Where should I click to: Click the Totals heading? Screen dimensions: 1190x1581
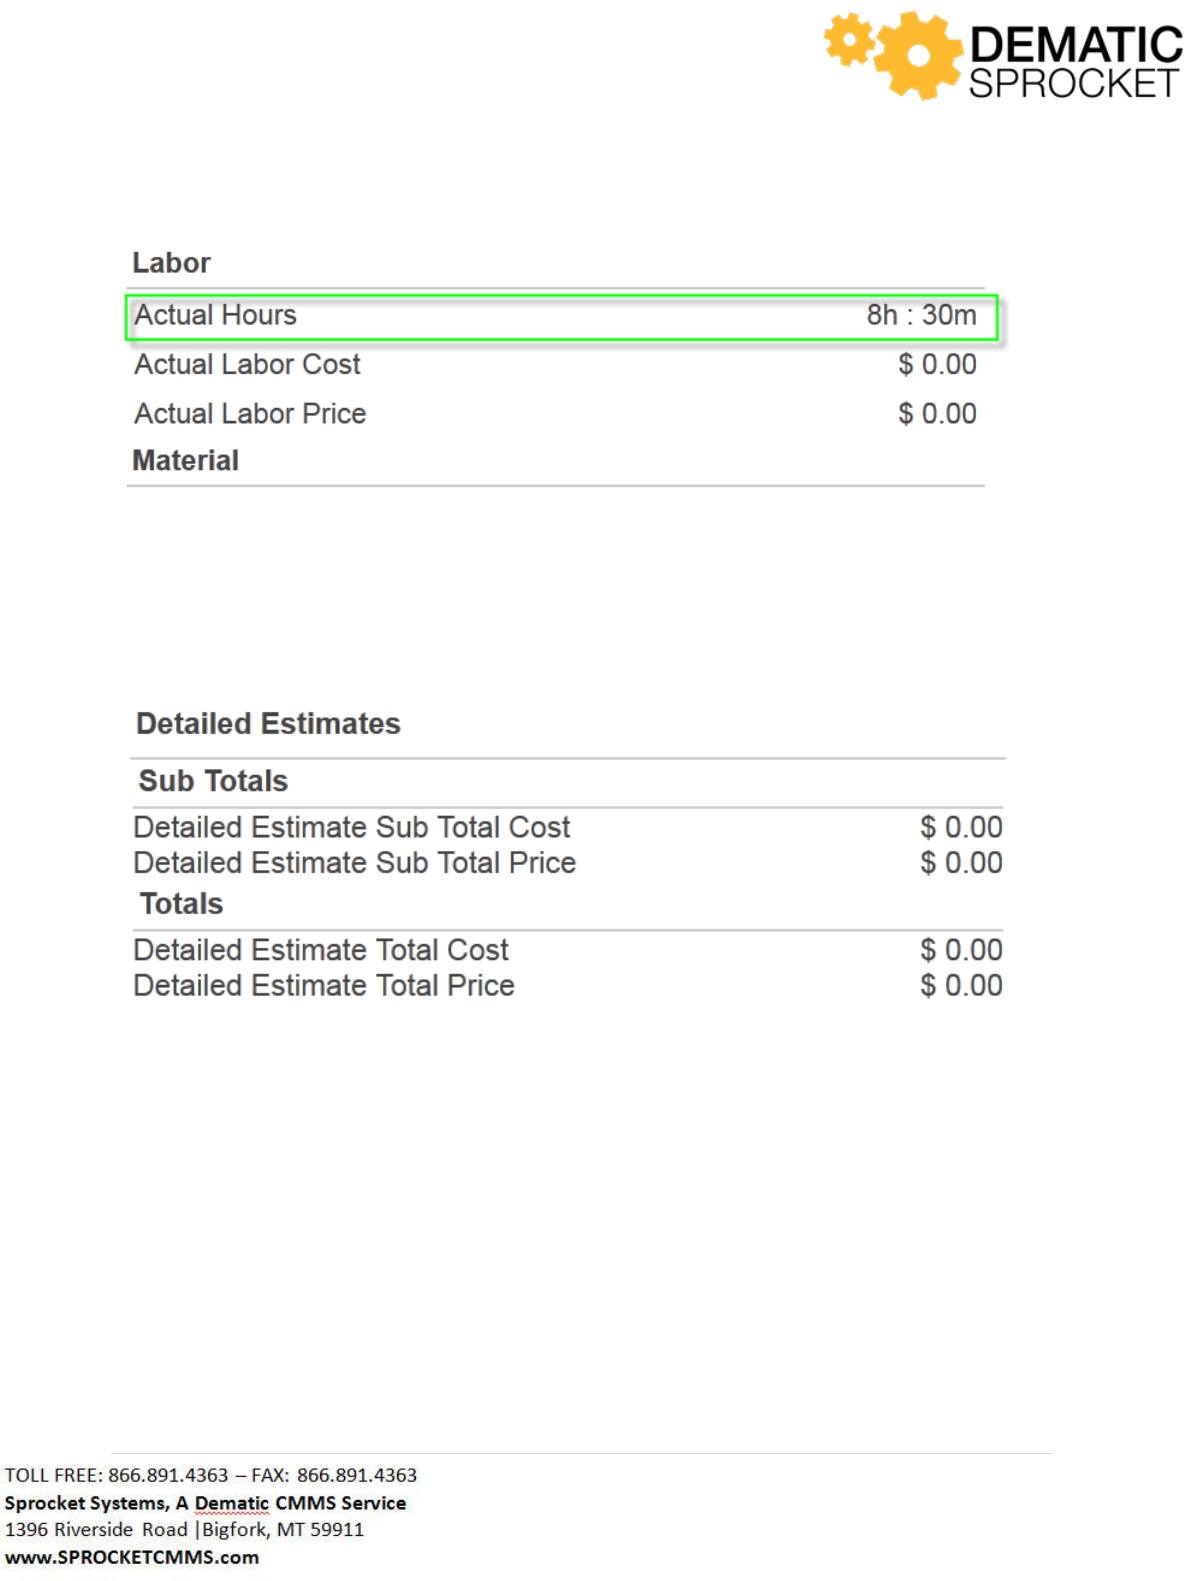(x=181, y=904)
